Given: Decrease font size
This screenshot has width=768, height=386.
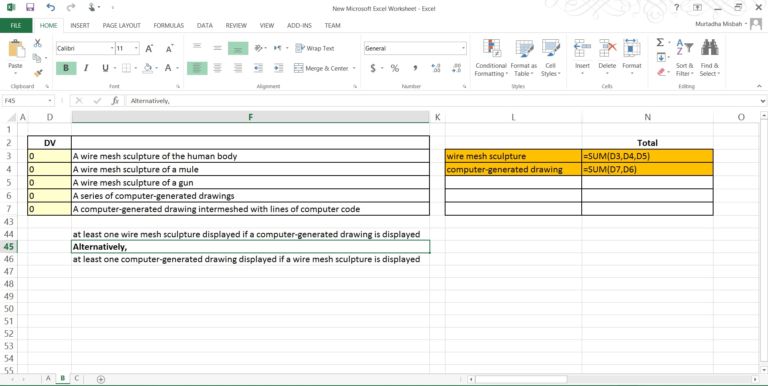Looking at the screenshot, I should (169, 48).
